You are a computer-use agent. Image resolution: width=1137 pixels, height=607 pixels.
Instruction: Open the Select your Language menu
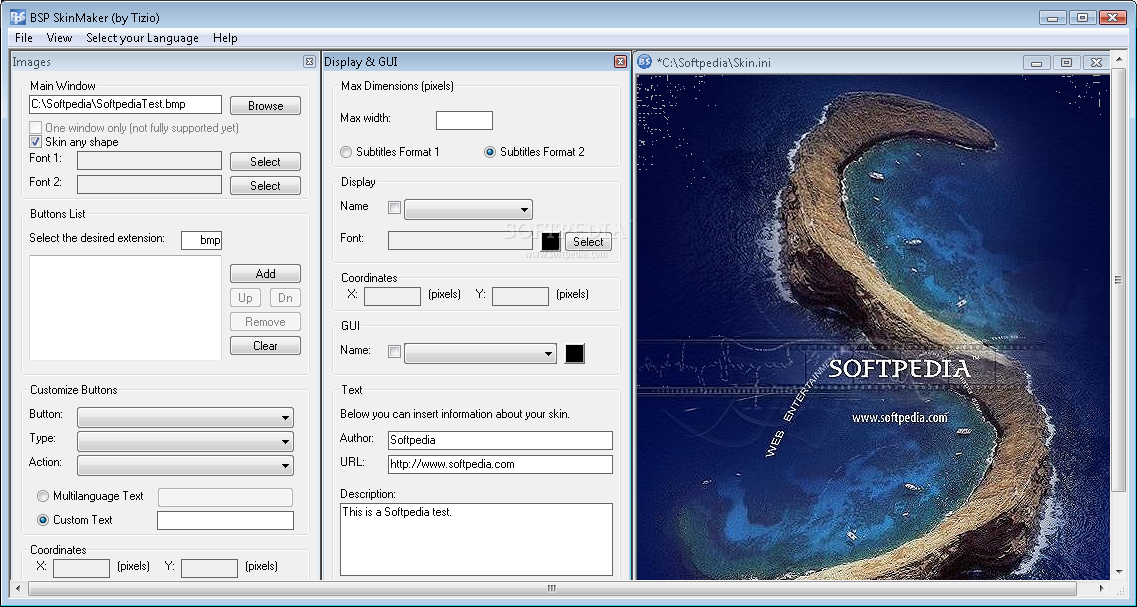coord(142,38)
